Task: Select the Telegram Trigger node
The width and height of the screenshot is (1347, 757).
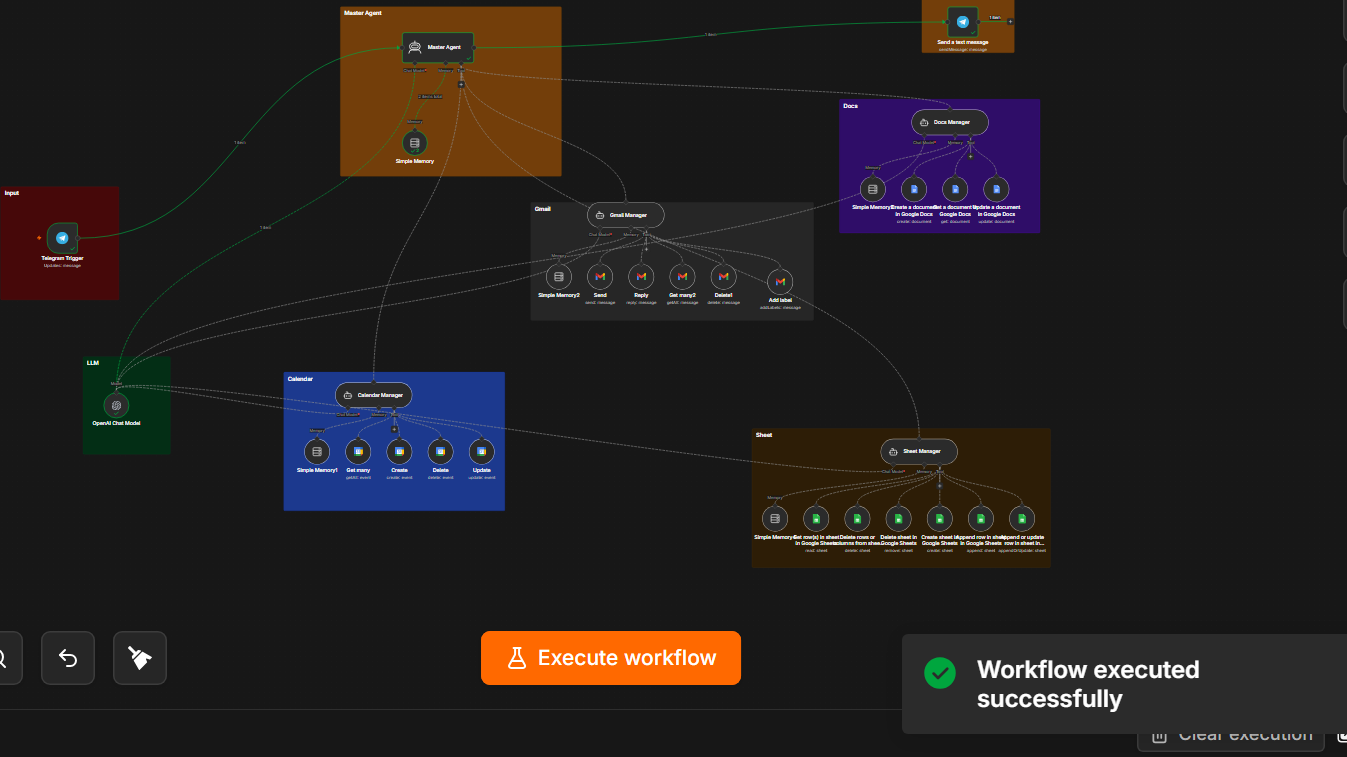Action: point(62,238)
